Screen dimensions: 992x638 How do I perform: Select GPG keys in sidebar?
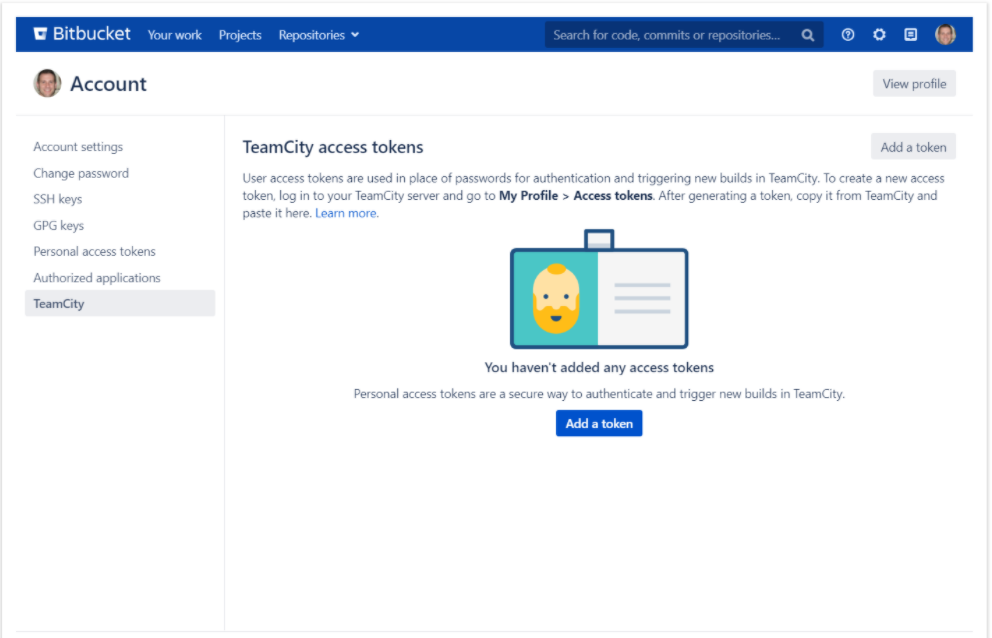[x=59, y=225]
